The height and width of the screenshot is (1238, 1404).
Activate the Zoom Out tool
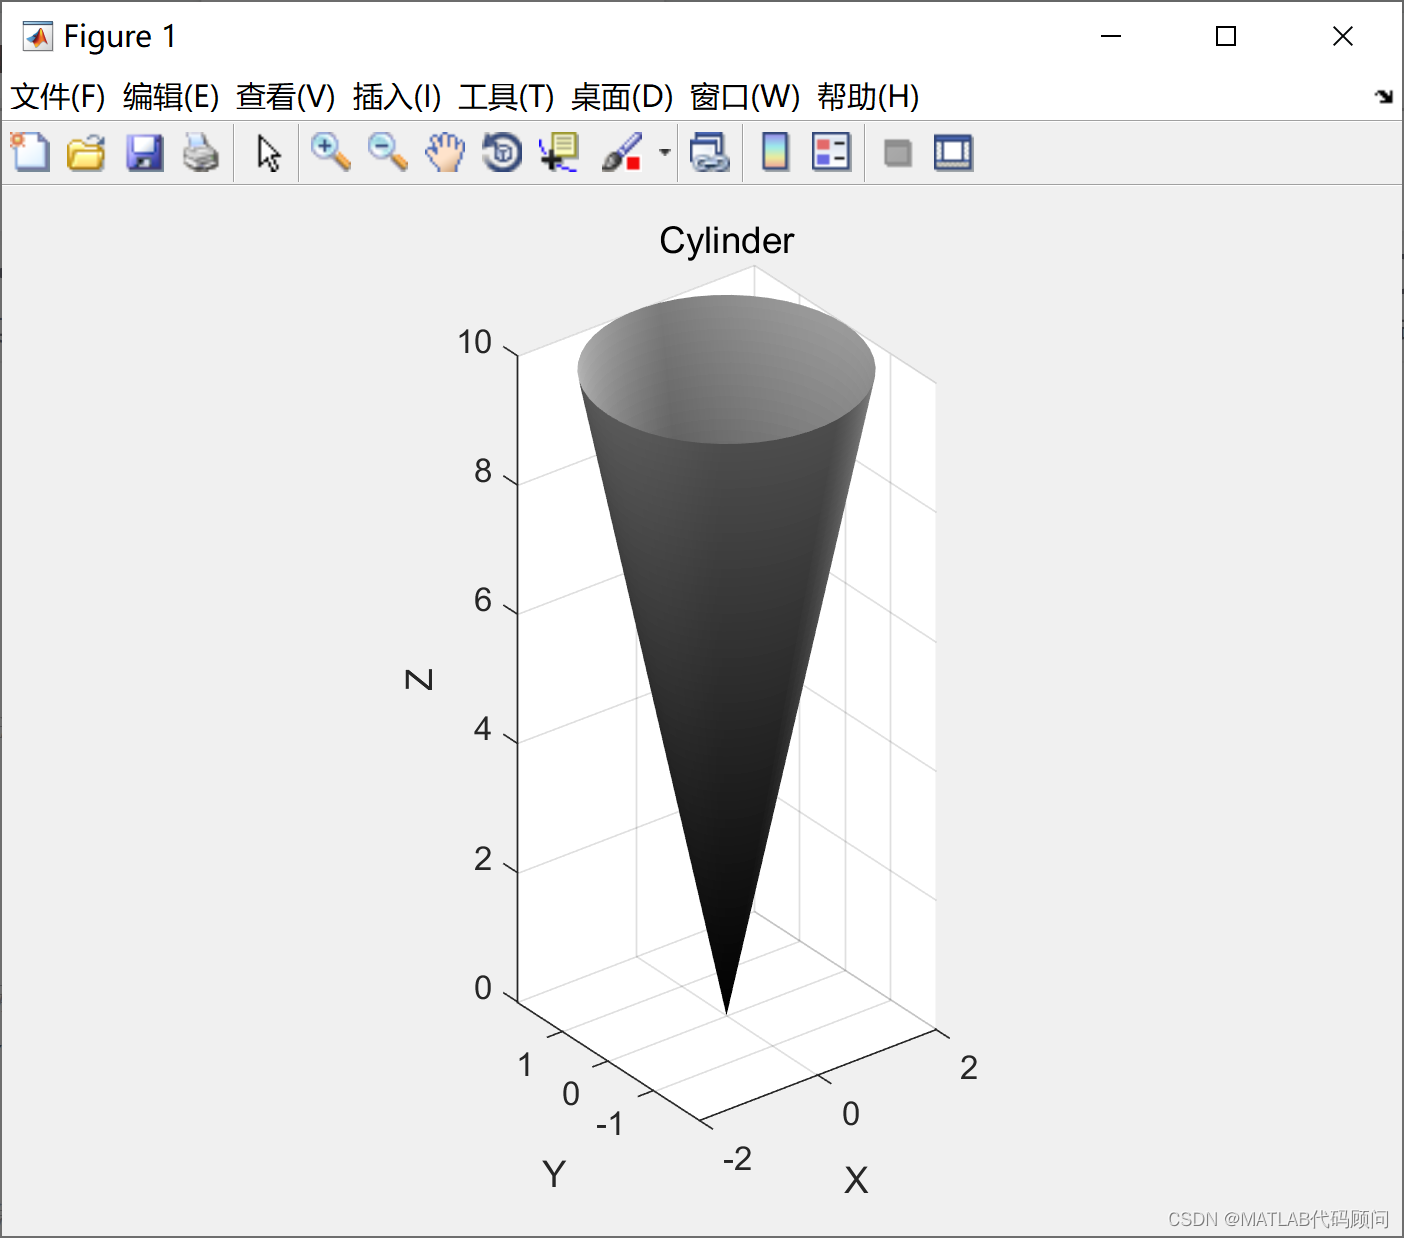click(388, 152)
